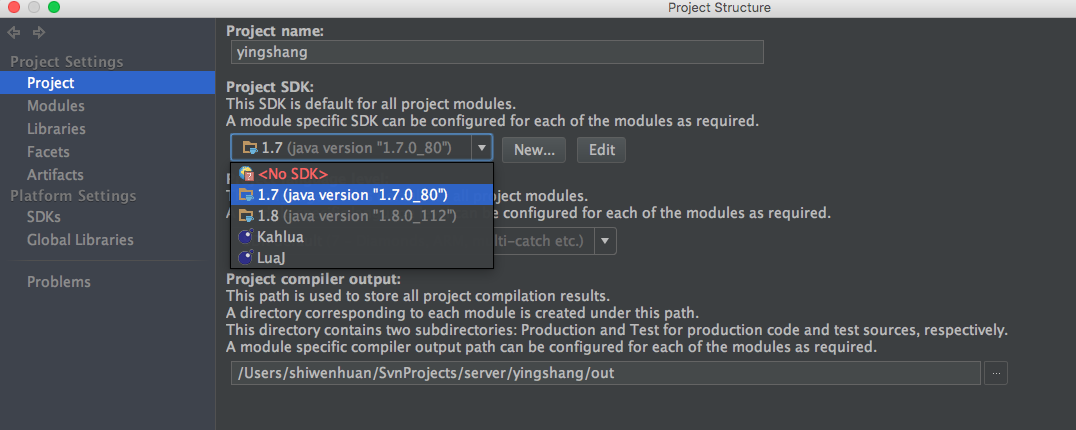The image size is (1076, 430).
Task: Click the LuaJ SDK icon
Action: tap(246, 258)
